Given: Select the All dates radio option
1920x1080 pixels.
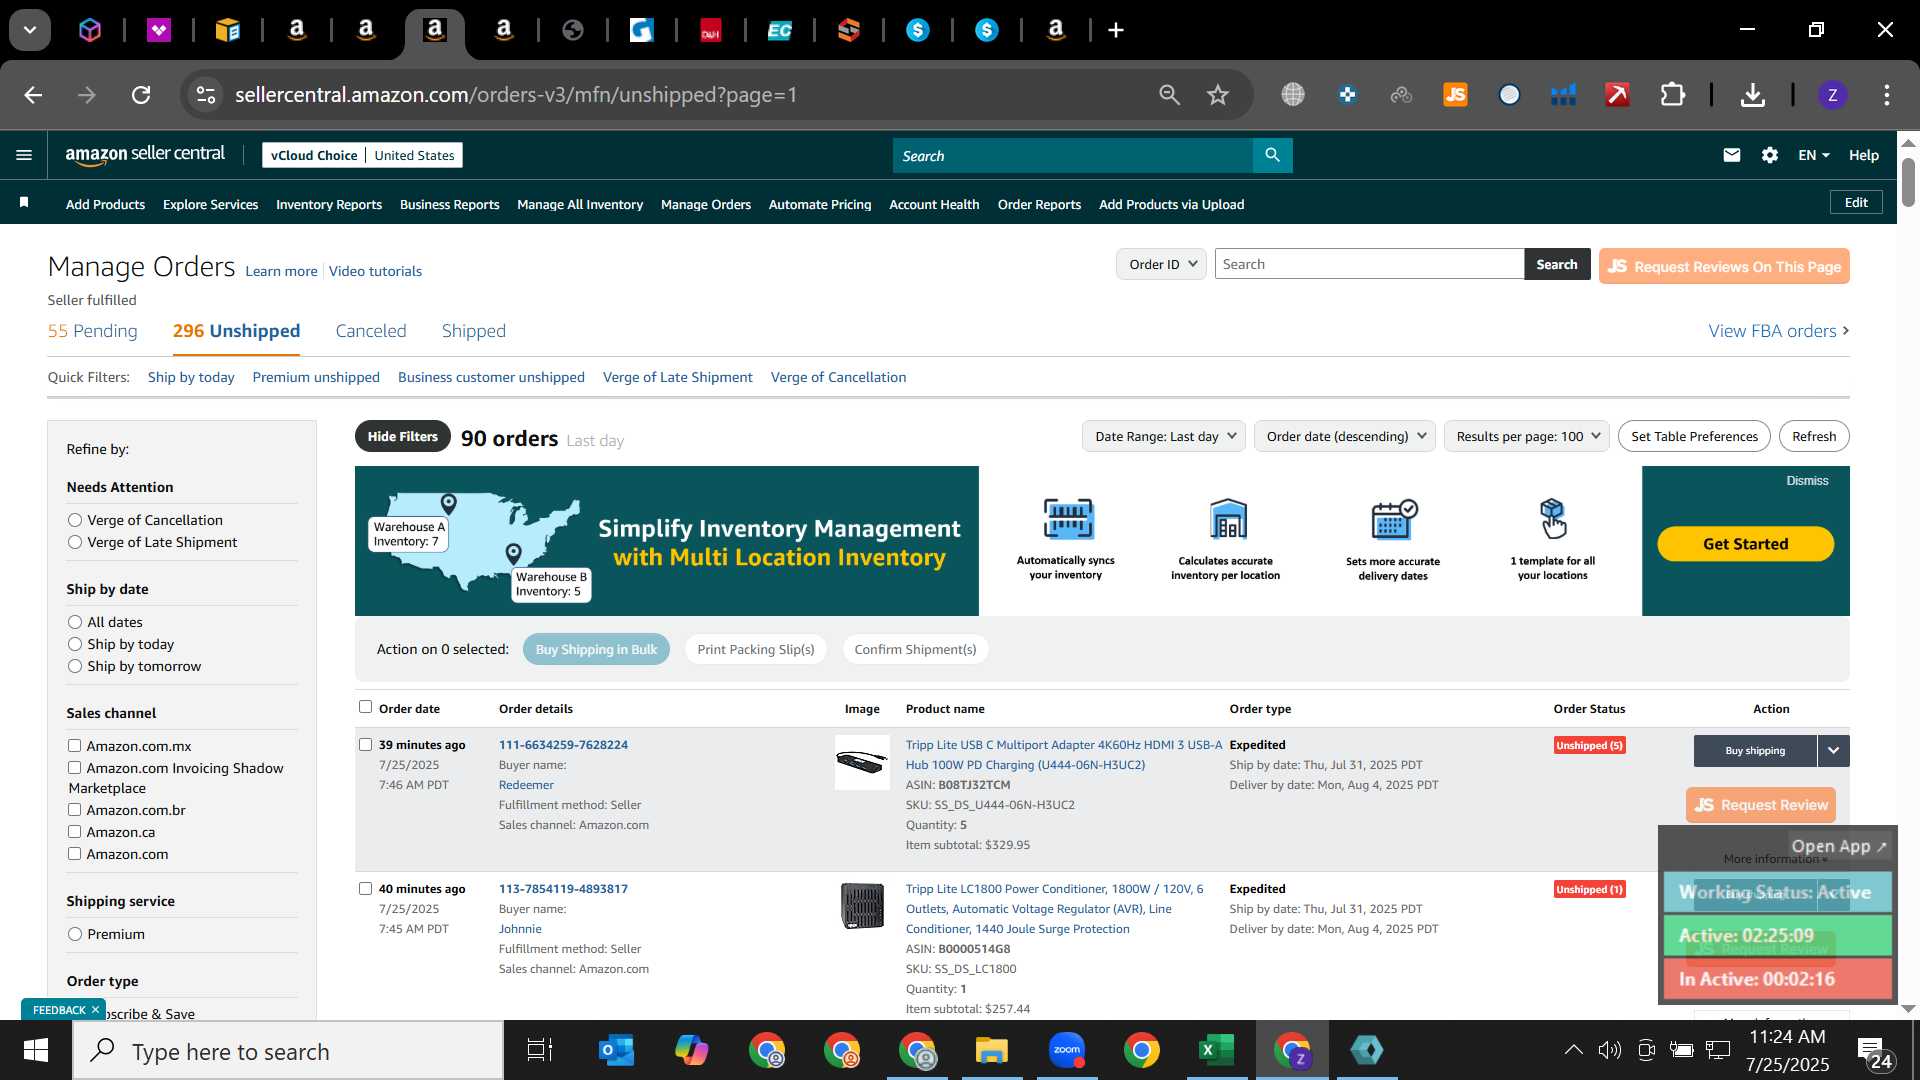Looking at the screenshot, I should pyautogui.click(x=75, y=622).
